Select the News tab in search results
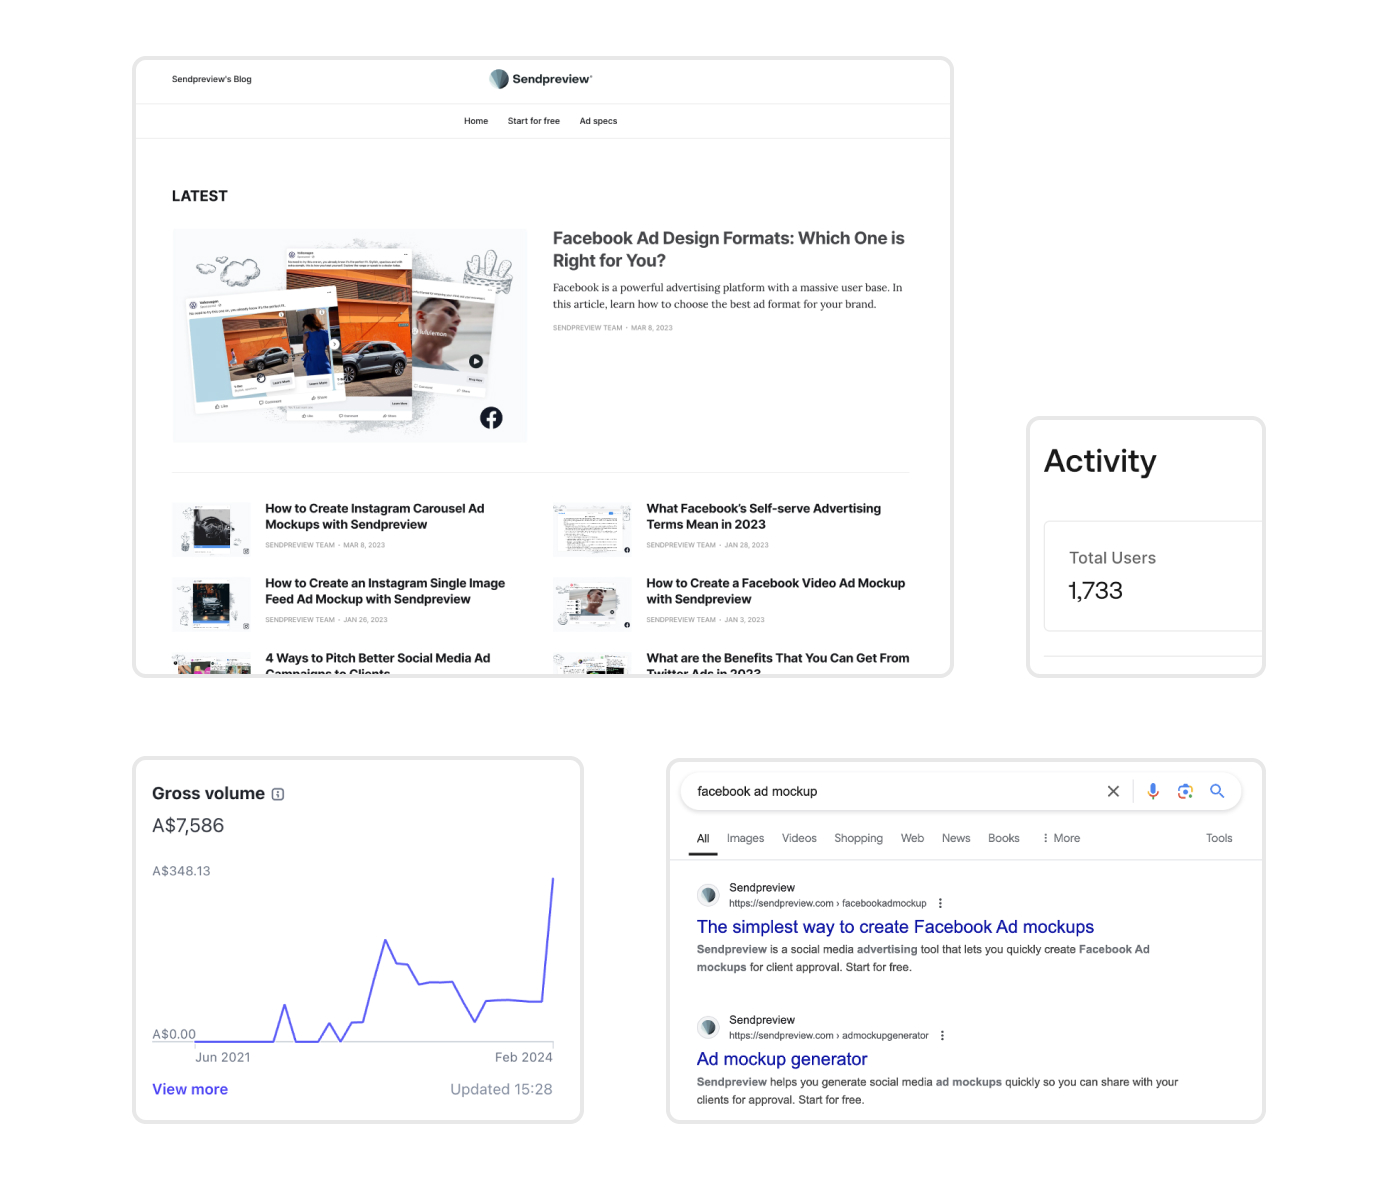The height and width of the screenshot is (1190, 1400). pyautogui.click(x=955, y=838)
